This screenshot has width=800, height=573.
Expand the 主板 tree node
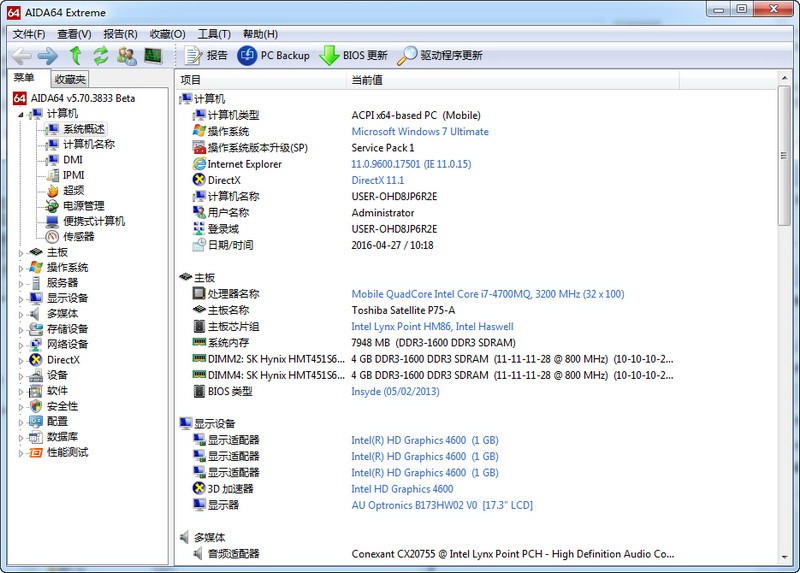pyautogui.click(x=21, y=253)
